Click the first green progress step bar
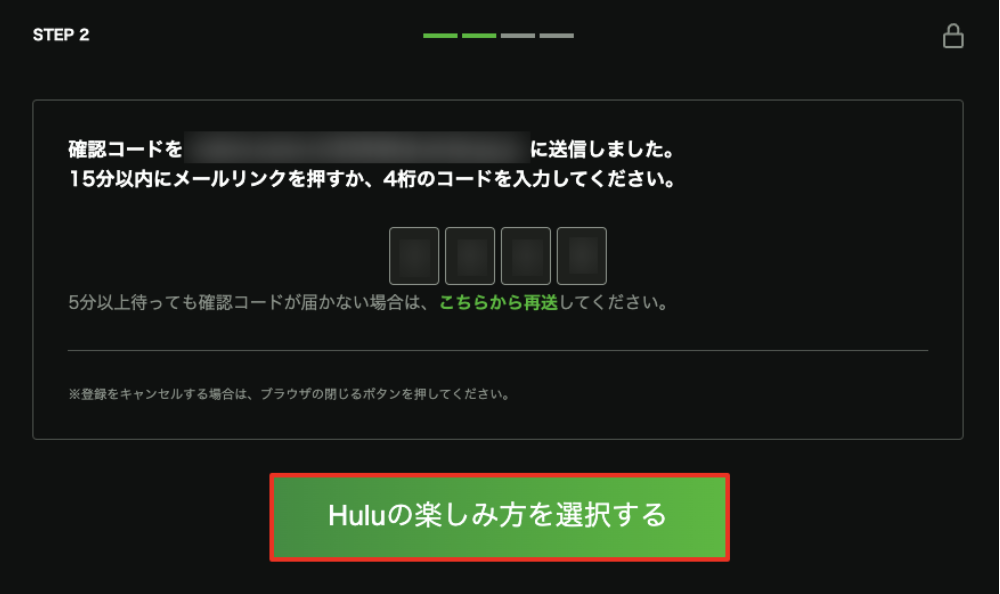The height and width of the screenshot is (594, 1000). click(x=440, y=36)
